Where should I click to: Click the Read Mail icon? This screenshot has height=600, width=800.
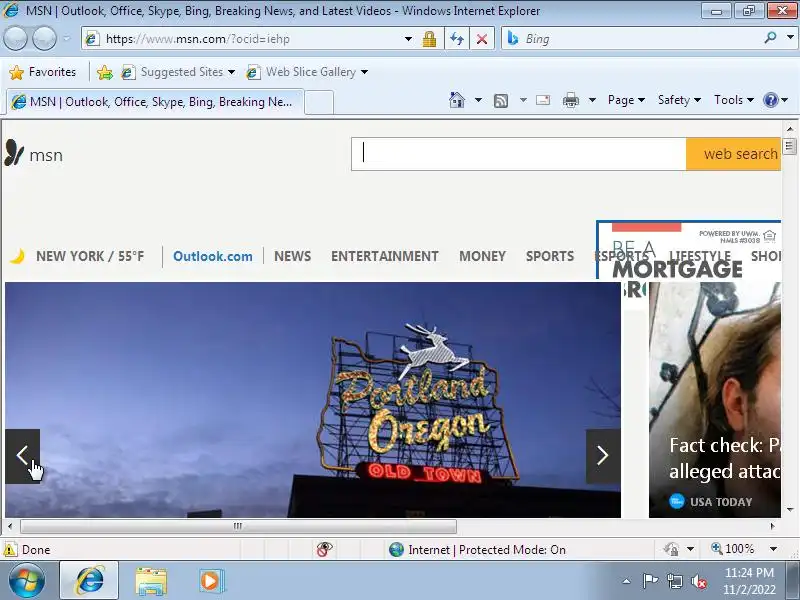coord(543,100)
